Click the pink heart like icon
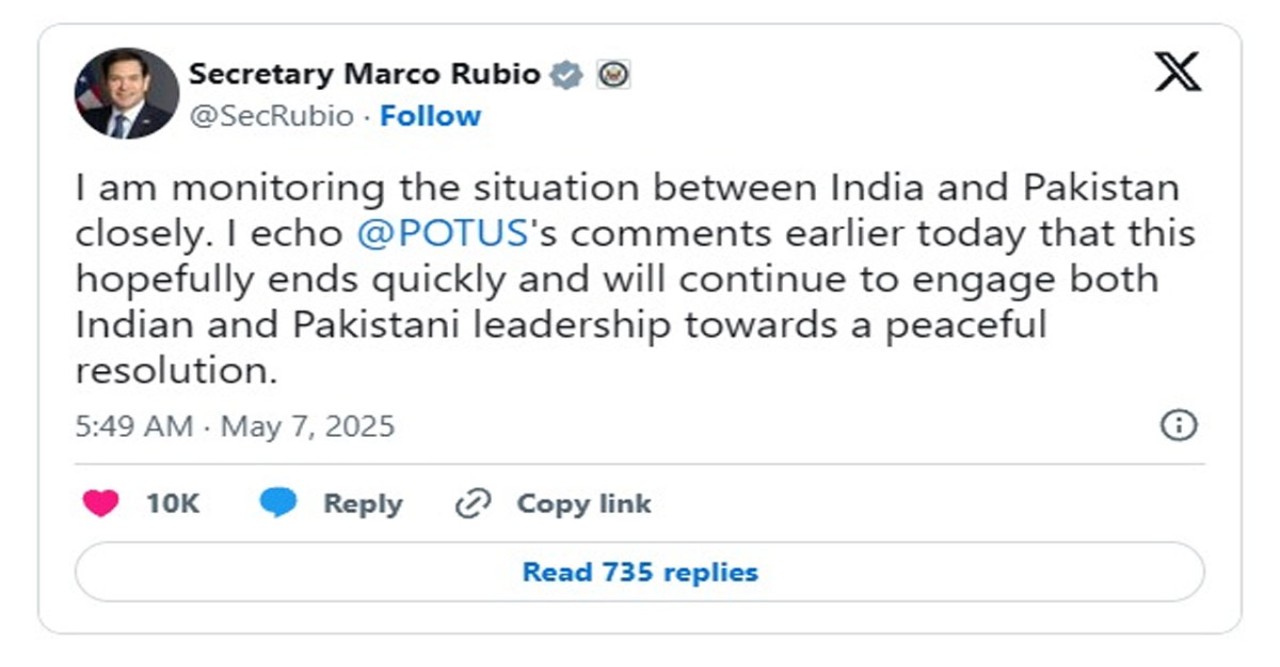 [100, 504]
